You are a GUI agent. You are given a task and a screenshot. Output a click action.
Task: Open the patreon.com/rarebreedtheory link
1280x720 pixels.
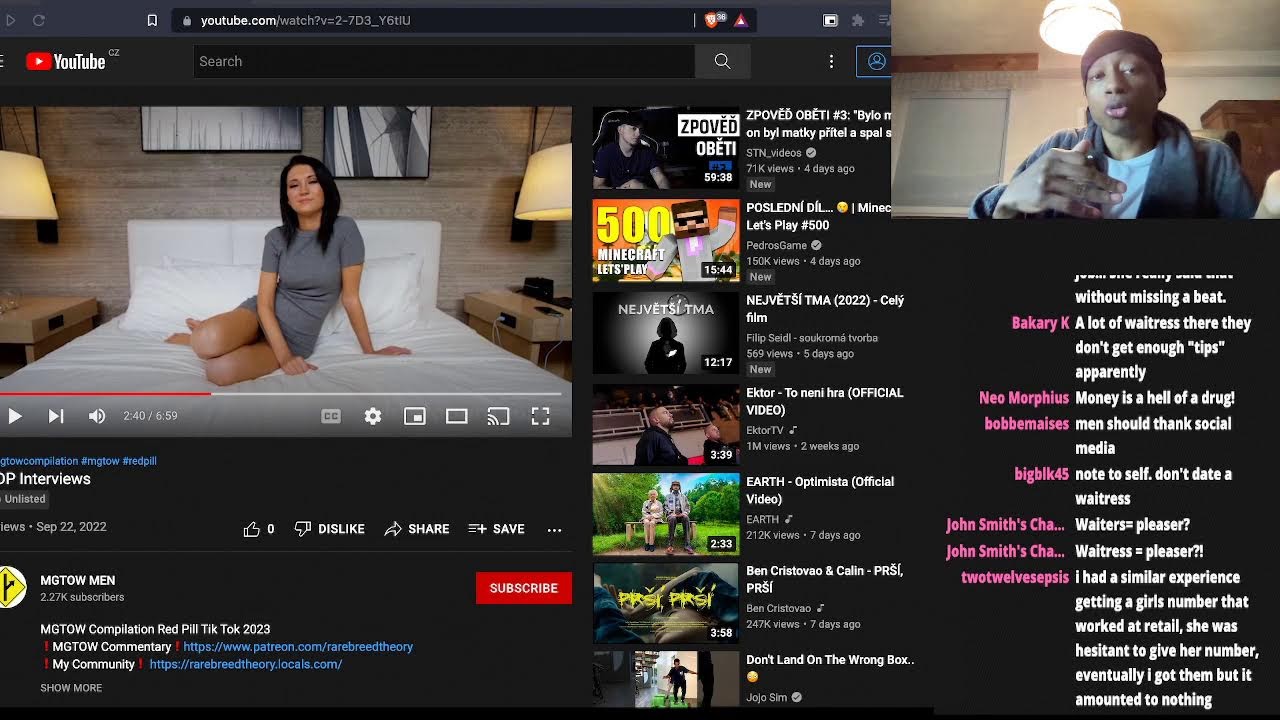pos(298,647)
